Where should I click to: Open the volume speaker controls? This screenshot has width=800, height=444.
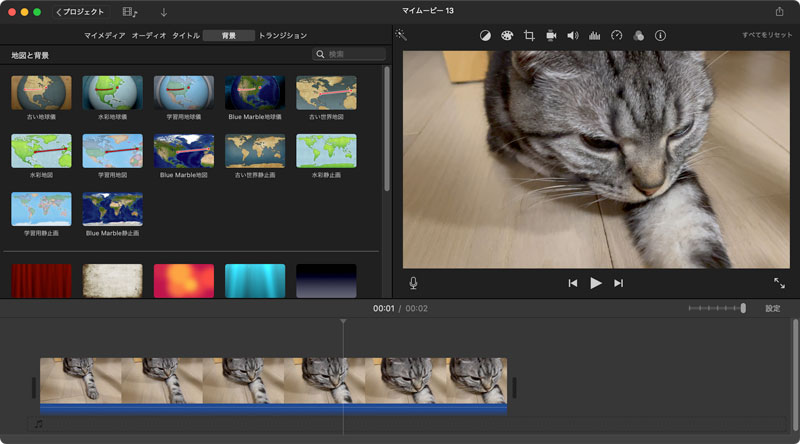[x=573, y=35]
